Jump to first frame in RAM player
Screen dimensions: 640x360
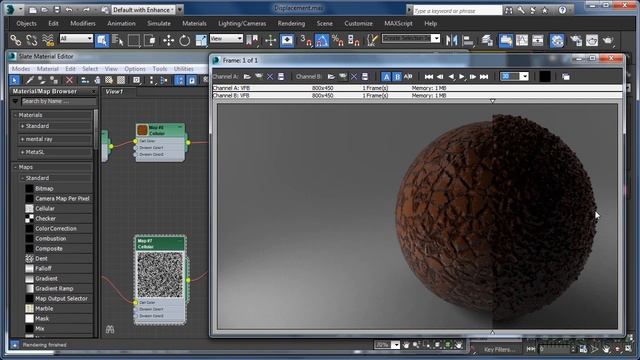[x=429, y=76]
